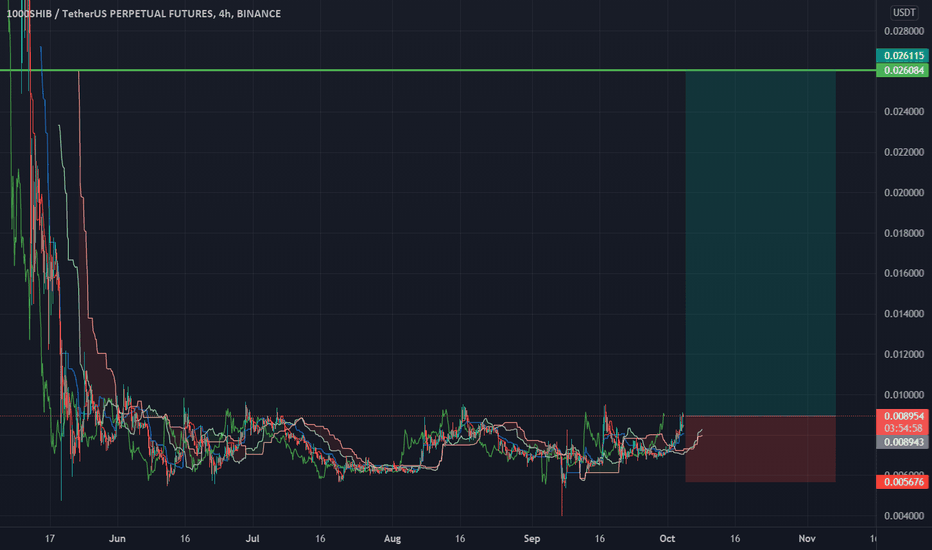Select the 0.026115 teal price label

902,56
